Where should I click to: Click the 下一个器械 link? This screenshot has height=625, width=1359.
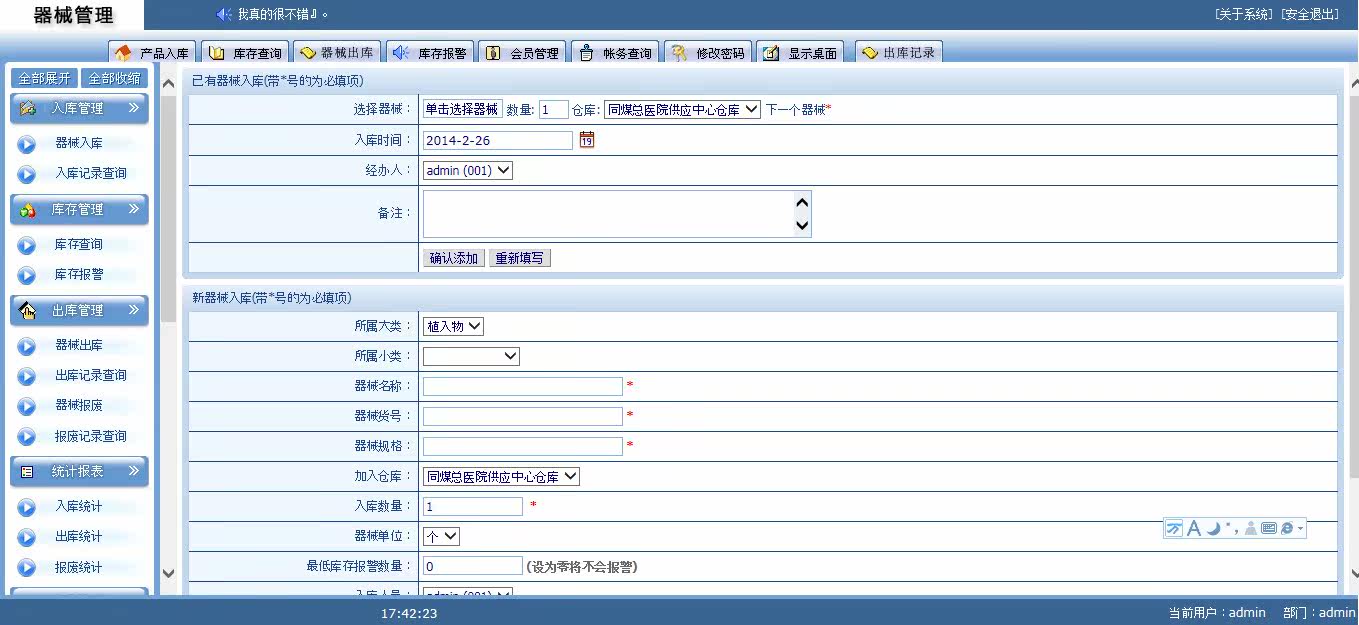tap(796, 110)
